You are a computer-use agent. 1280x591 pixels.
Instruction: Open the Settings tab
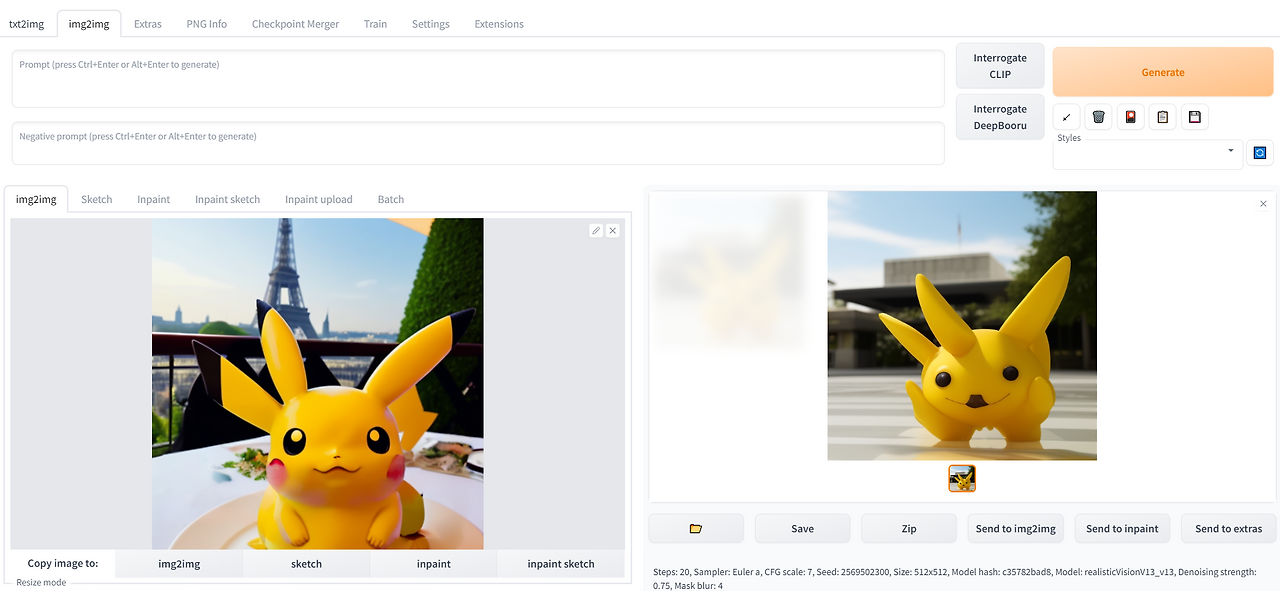pos(431,23)
